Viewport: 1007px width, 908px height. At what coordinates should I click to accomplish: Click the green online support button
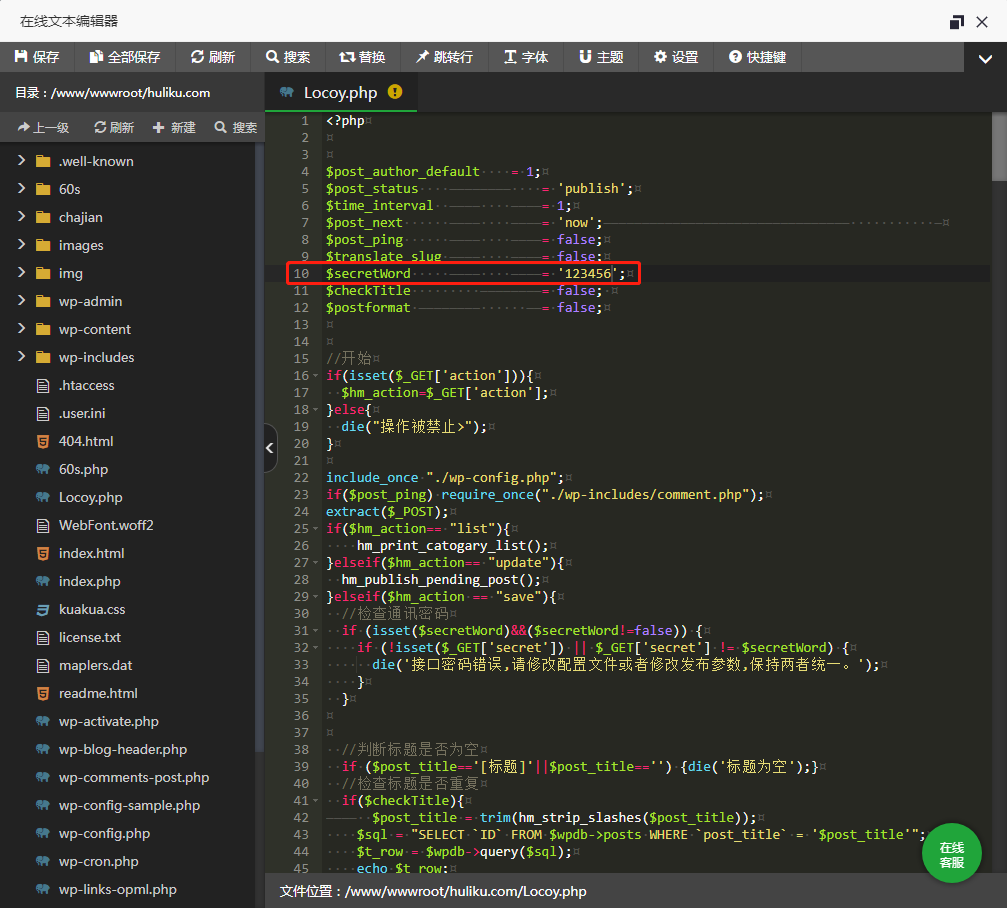point(951,854)
